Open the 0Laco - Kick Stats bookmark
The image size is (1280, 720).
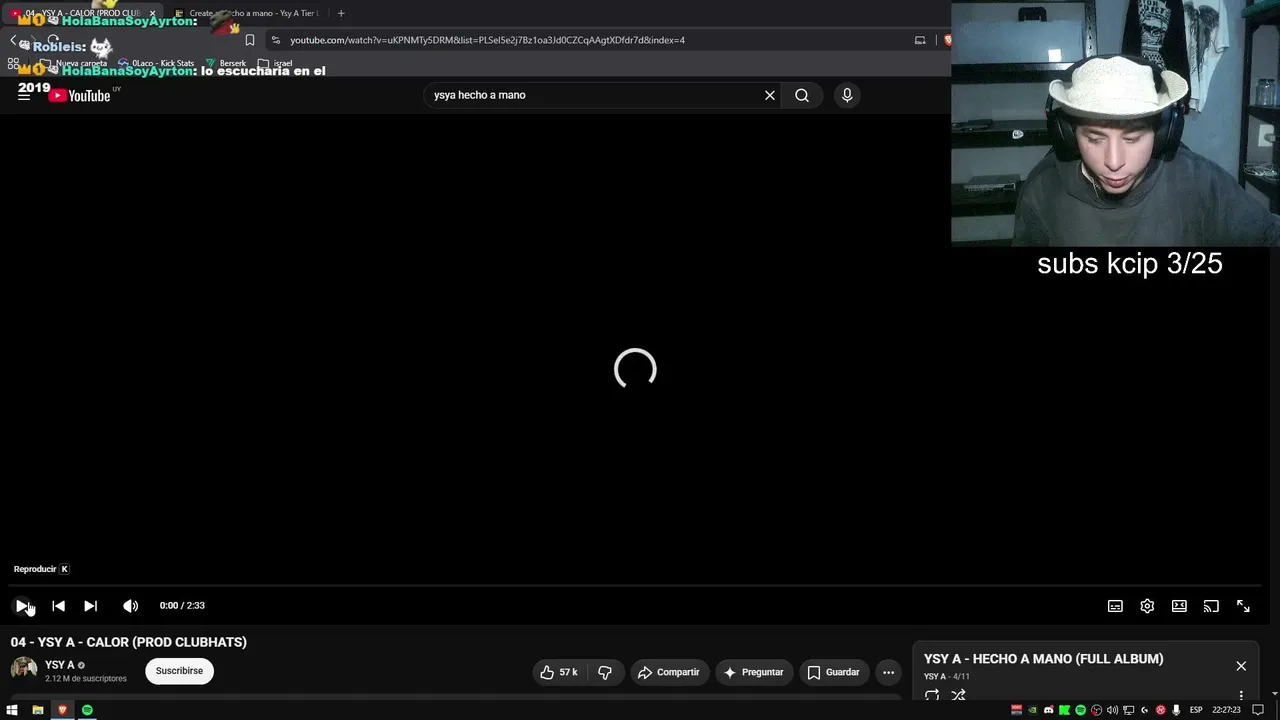(x=156, y=63)
